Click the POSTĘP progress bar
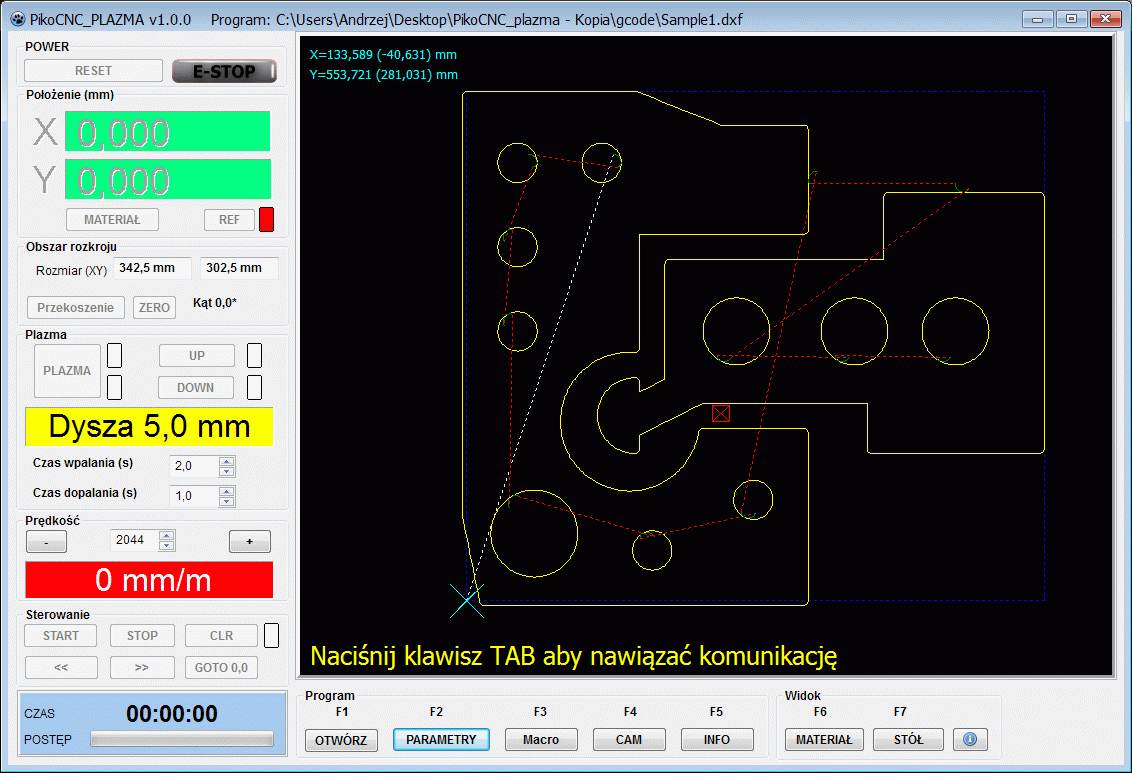The image size is (1132, 773). tap(182, 738)
